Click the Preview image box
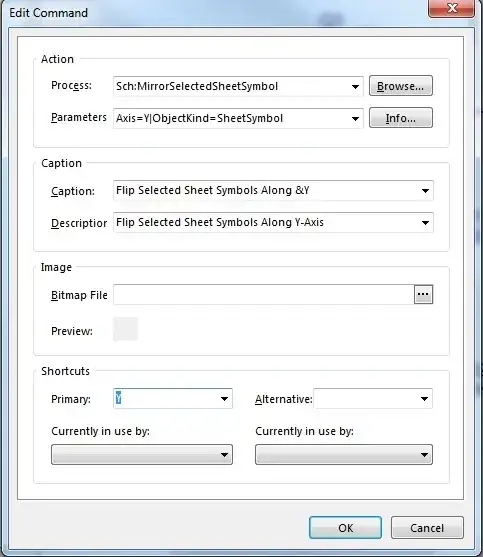The width and height of the screenshot is (483, 557). coord(125,329)
